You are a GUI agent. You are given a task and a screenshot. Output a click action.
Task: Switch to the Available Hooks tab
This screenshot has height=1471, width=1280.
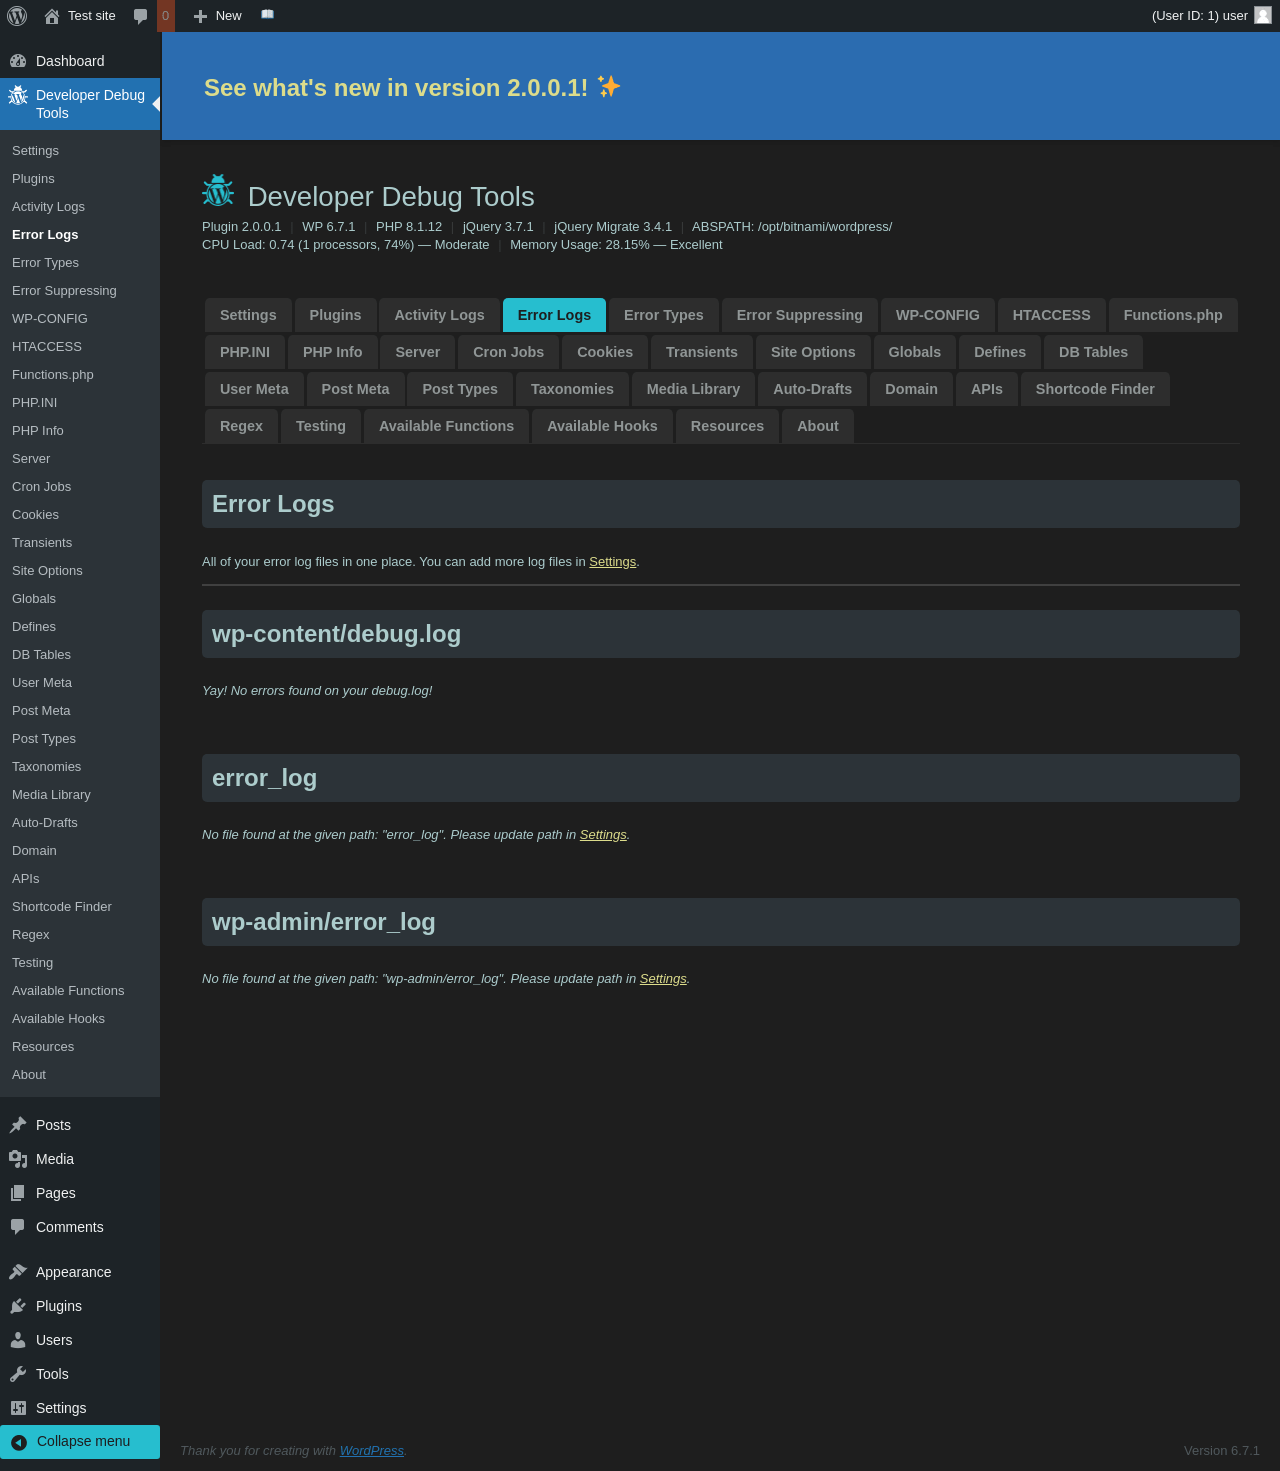pyautogui.click(x=602, y=426)
